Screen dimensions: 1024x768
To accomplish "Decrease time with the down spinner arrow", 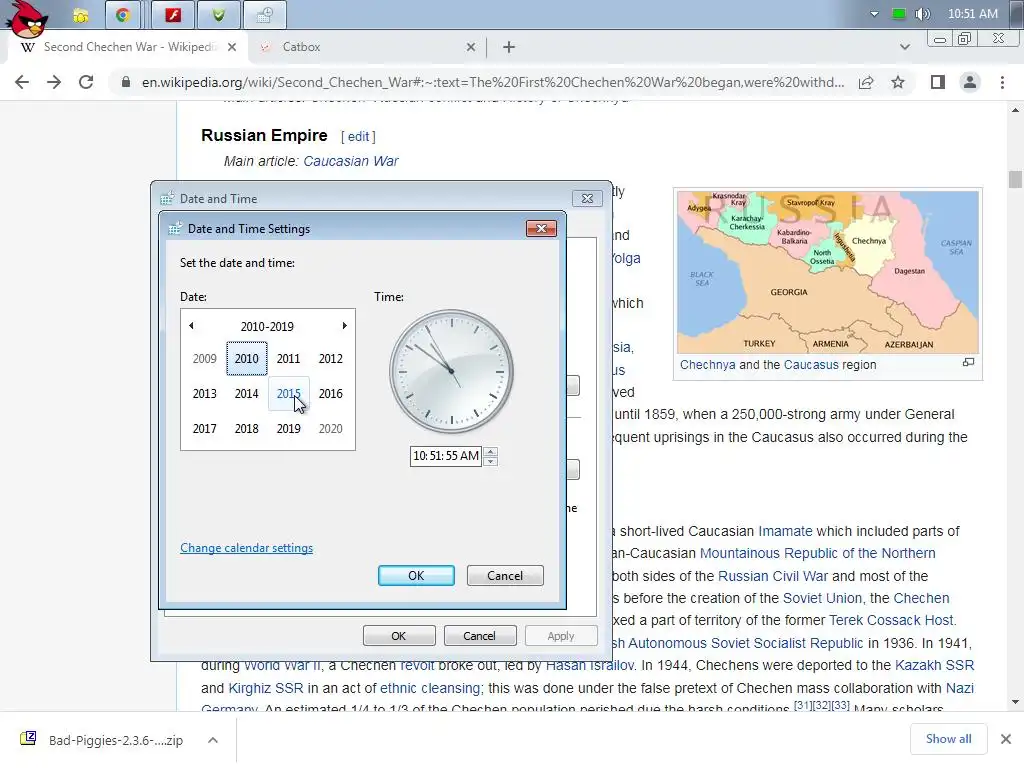I will (x=490, y=461).
